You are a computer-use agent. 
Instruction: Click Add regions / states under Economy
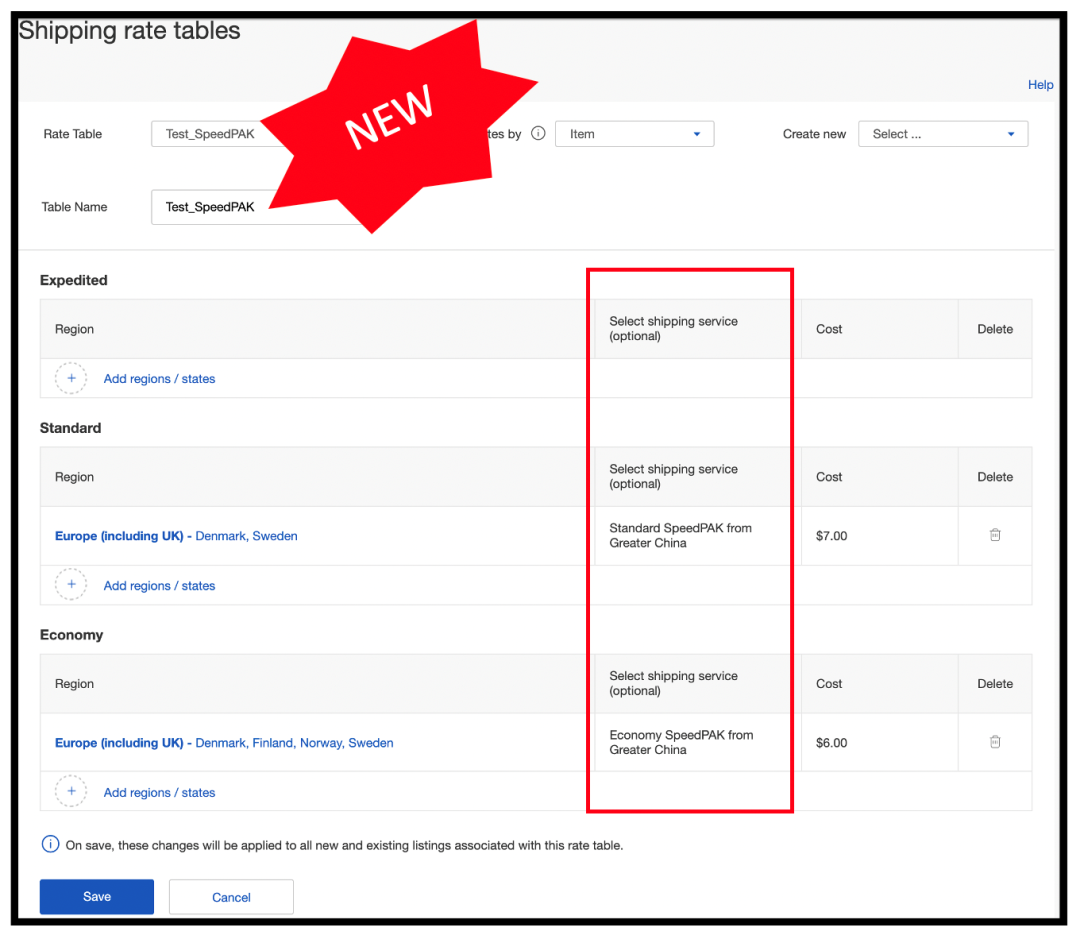[159, 792]
